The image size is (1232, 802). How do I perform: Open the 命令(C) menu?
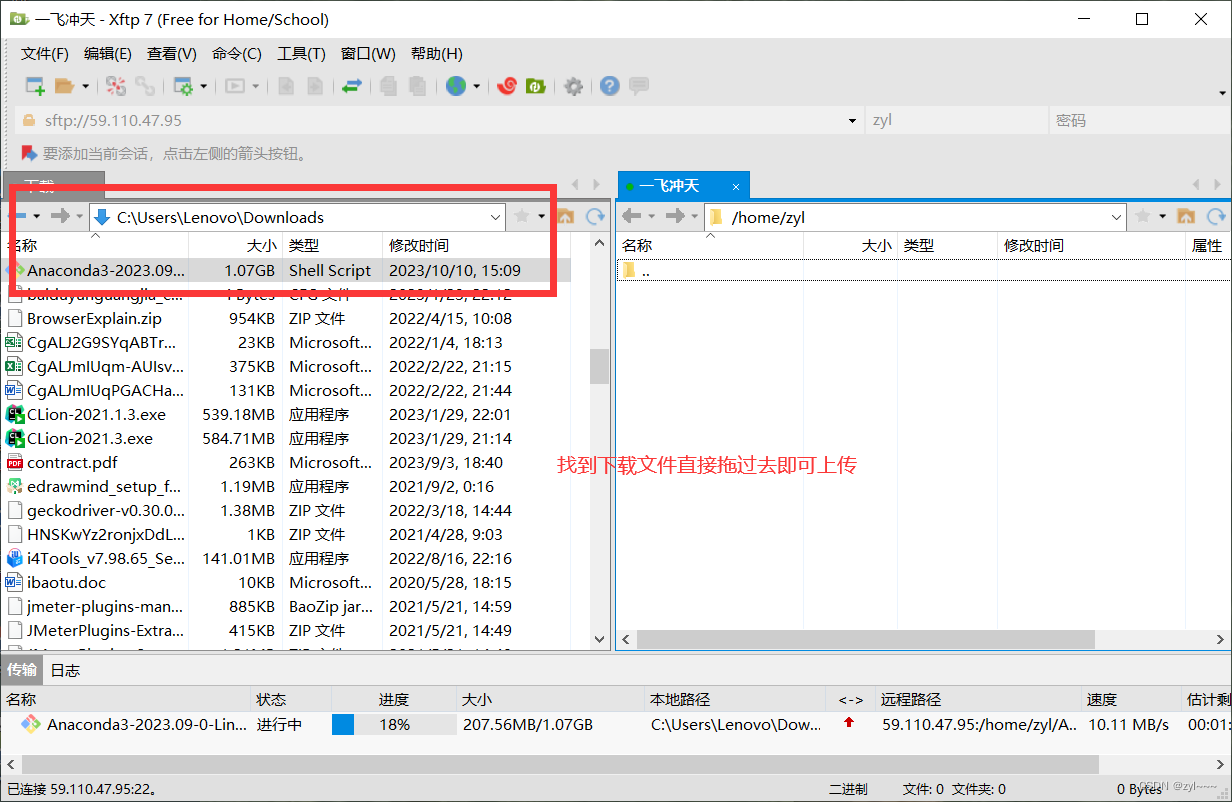click(x=237, y=54)
